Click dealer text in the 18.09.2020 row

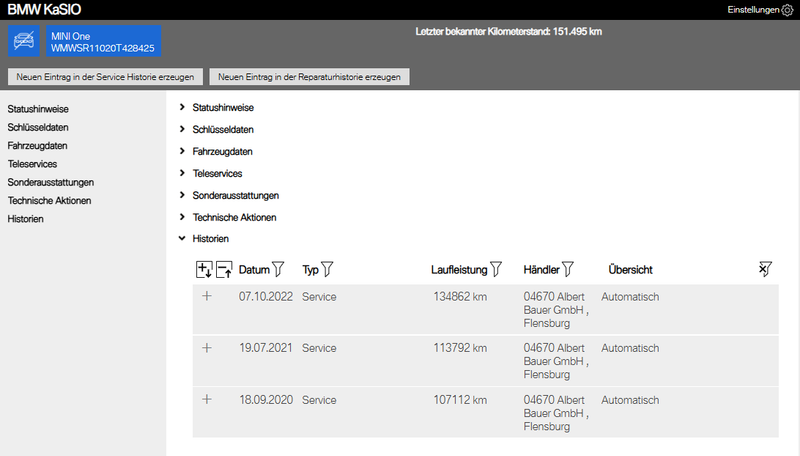(556, 413)
